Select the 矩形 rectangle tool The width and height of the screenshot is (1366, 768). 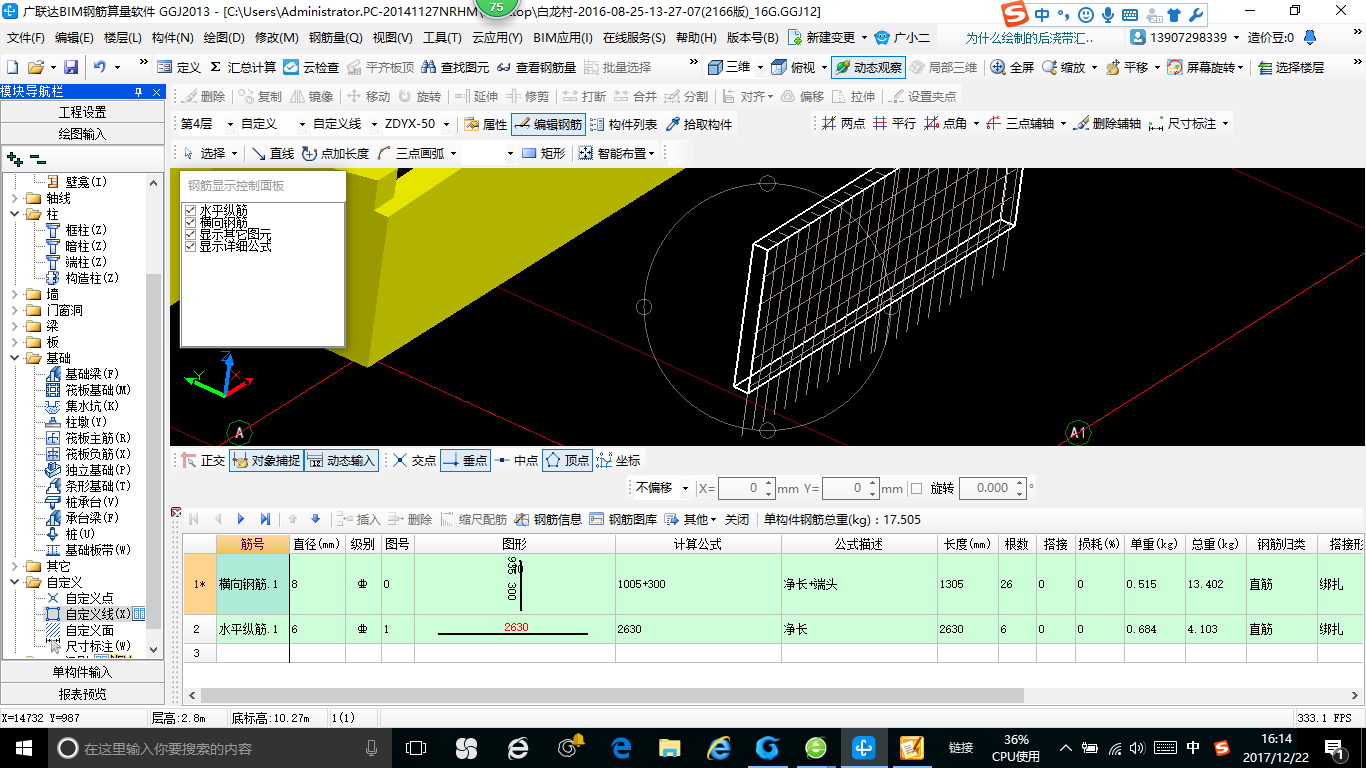[544, 153]
